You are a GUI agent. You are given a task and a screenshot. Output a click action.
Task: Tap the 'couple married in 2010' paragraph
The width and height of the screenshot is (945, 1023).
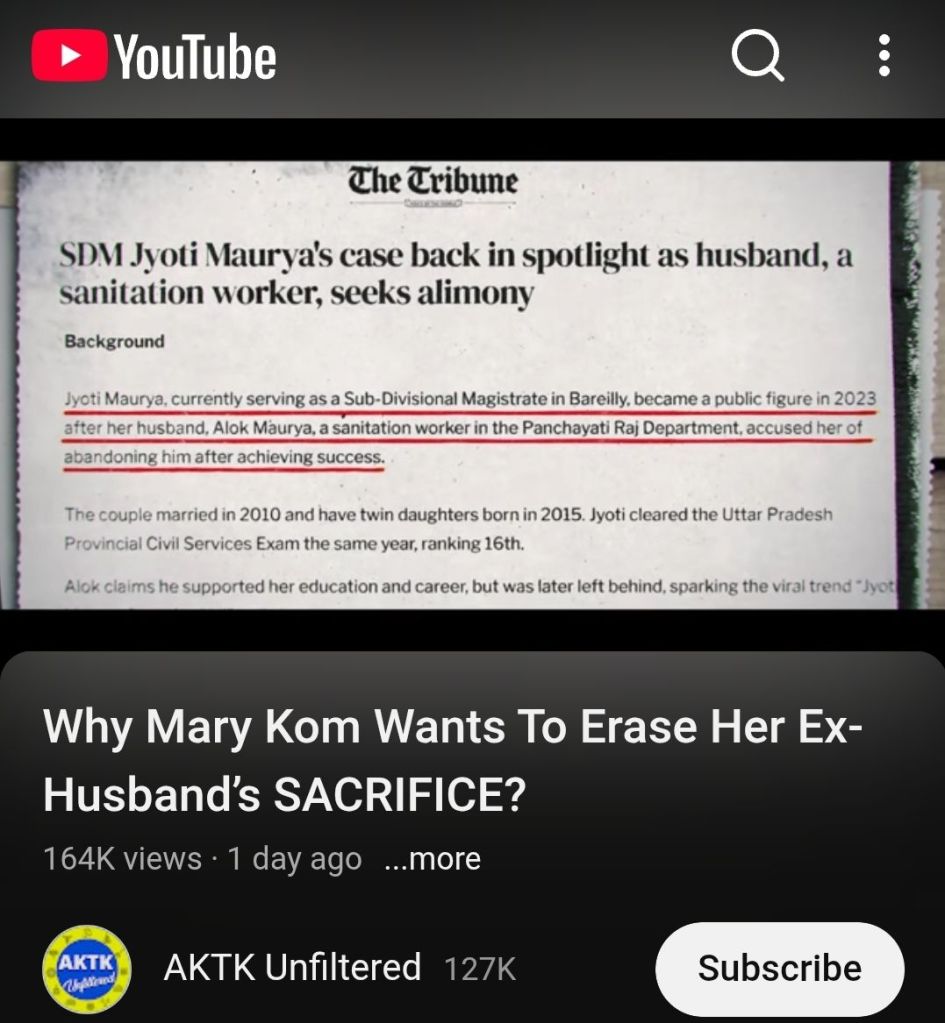(448, 528)
